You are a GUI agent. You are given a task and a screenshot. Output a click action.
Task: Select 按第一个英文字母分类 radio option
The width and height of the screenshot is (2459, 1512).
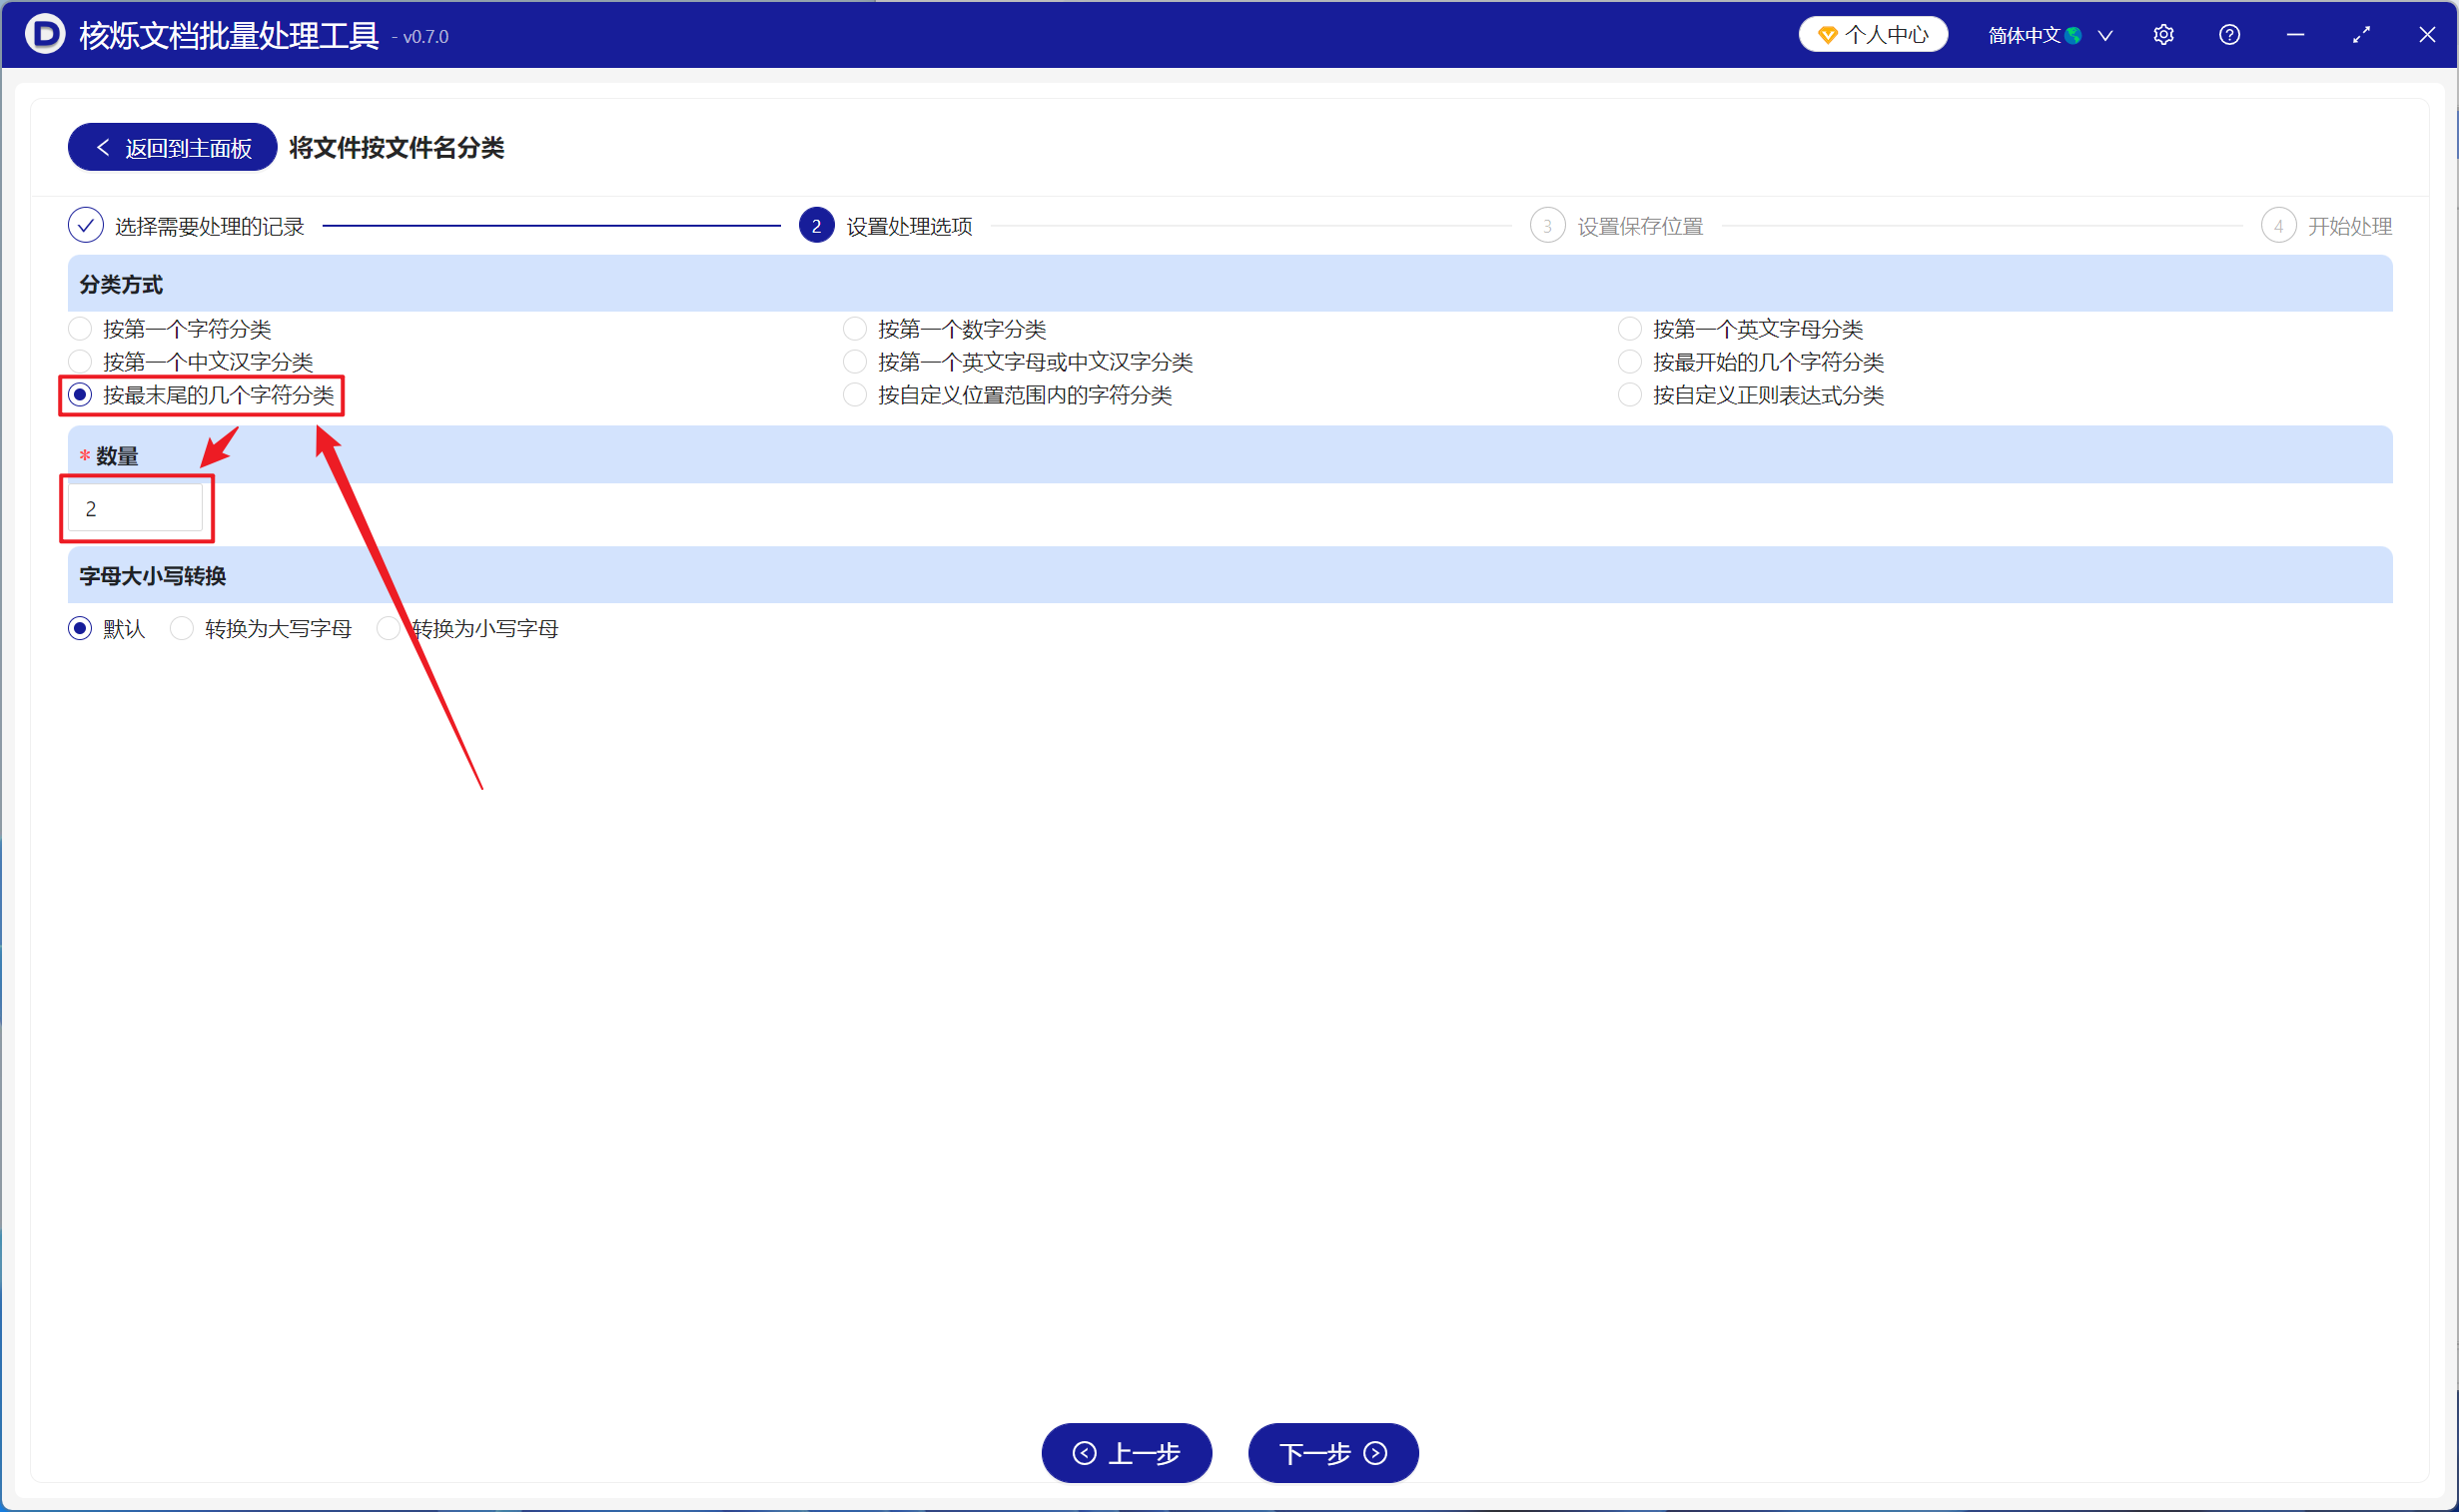click(x=1630, y=329)
